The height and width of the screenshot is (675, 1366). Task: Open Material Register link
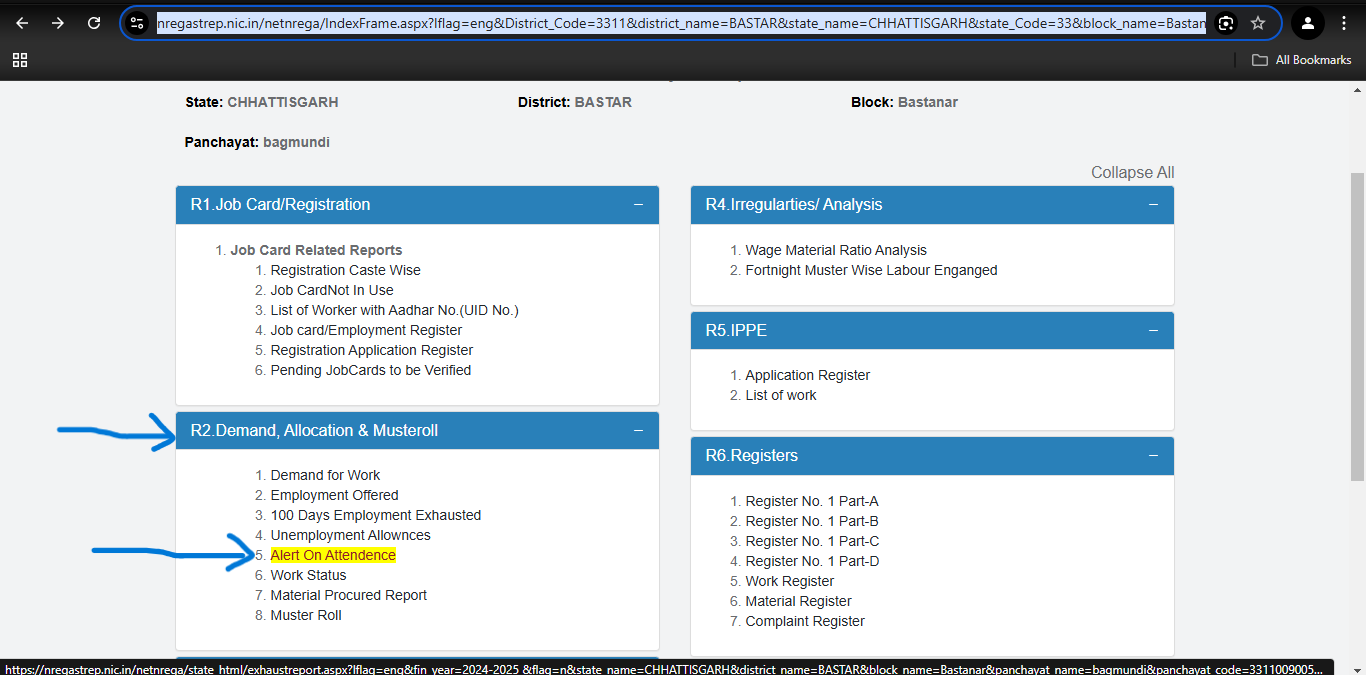coord(799,601)
